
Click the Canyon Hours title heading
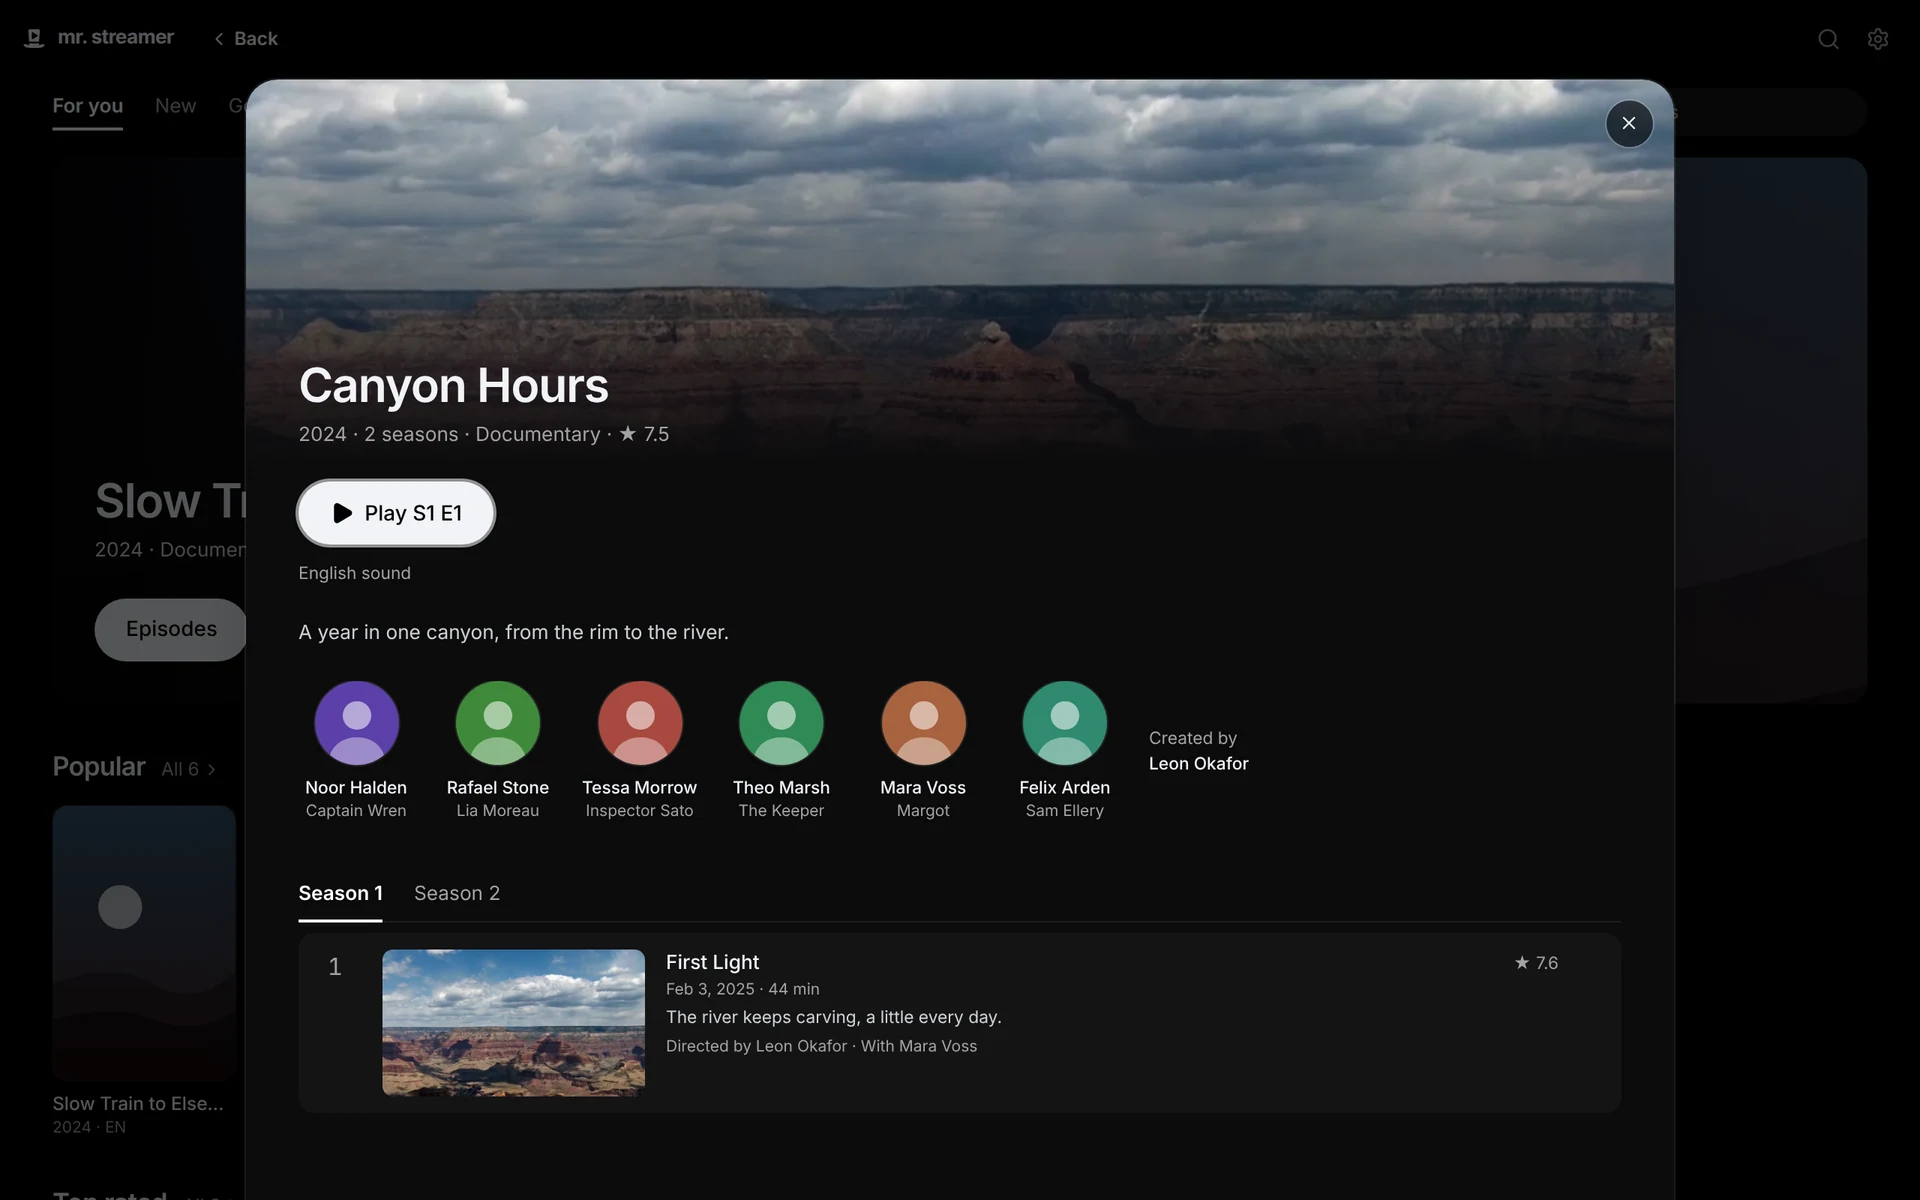pos(453,385)
